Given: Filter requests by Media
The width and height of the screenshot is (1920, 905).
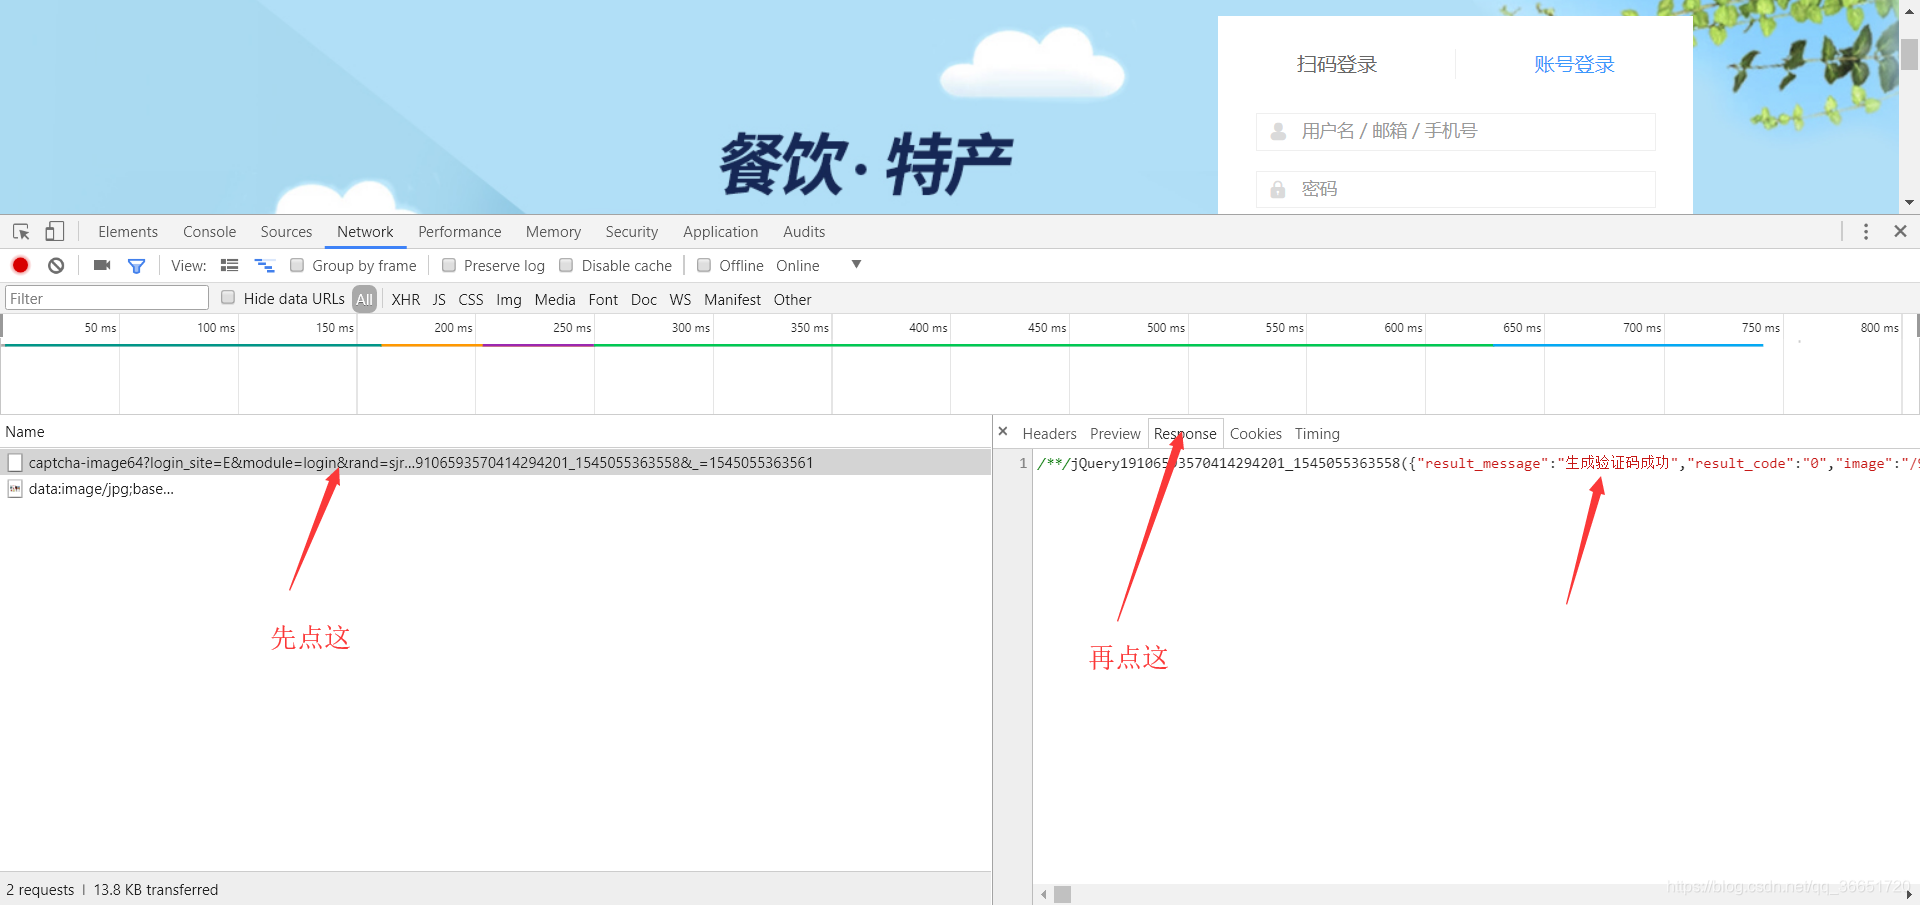Looking at the screenshot, I should coord(555,300).
